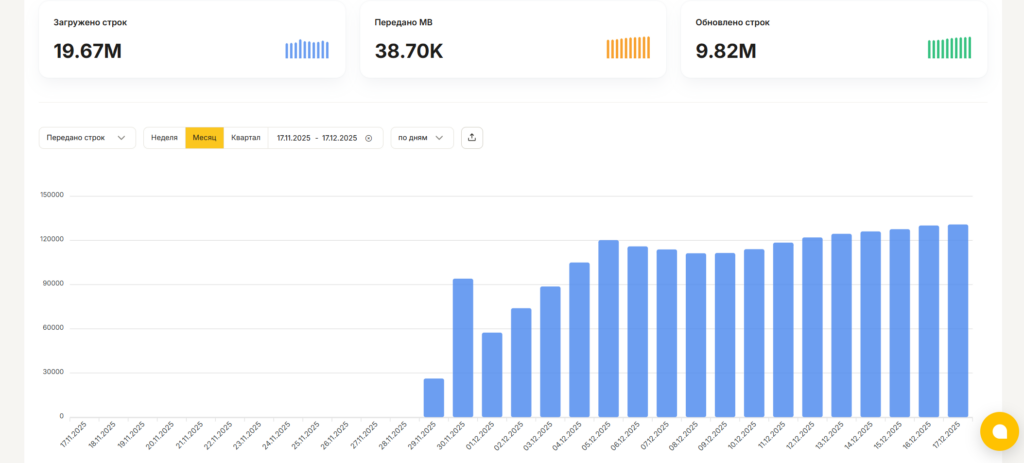Viewport: 1024px width, 463px height.
Task: Open the yellow chat support bubble
Action: tap(997, 431)
